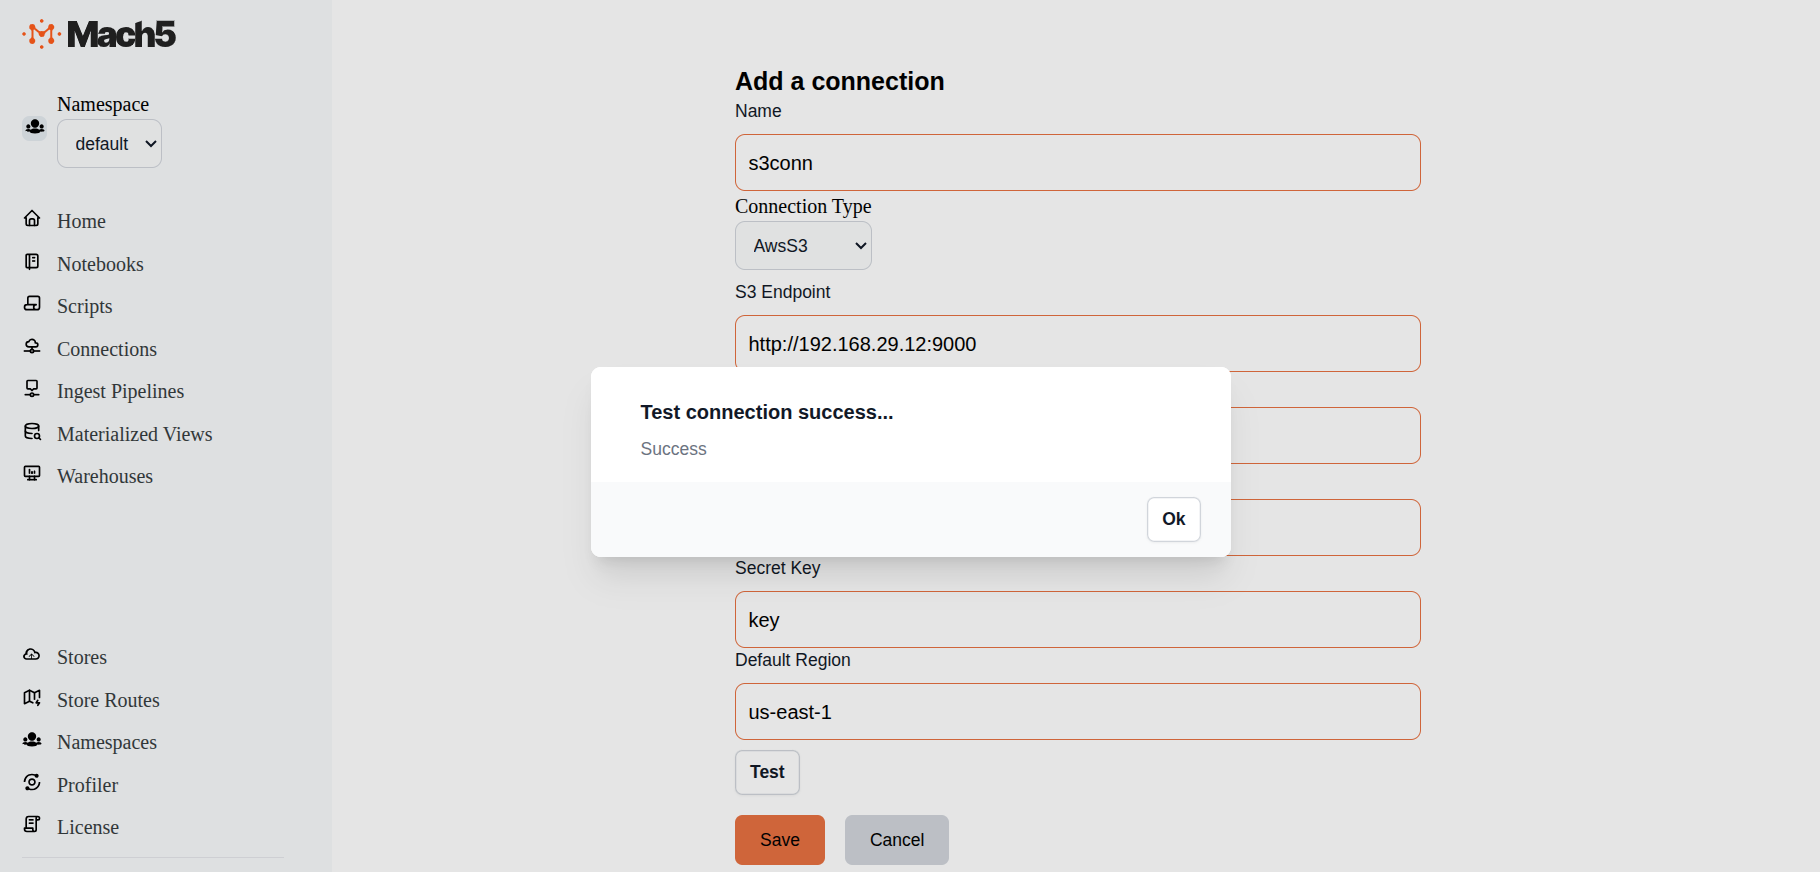The image size is (1820, 872).
Task: Click the Stores cloud icon
Action: tap(32, 655)
